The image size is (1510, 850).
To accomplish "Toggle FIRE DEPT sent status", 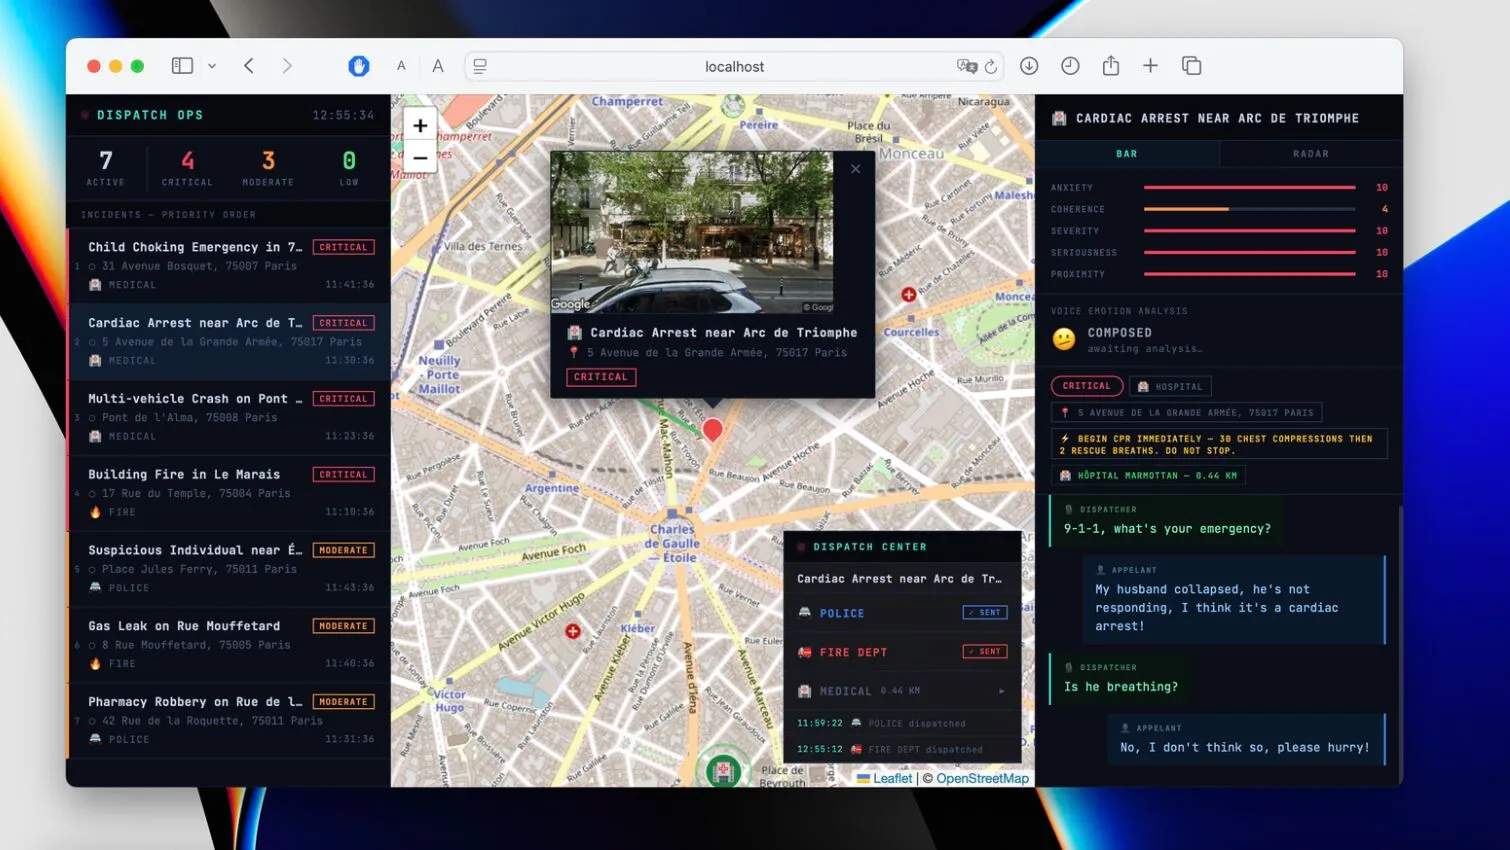I will [x=985, y=651].
